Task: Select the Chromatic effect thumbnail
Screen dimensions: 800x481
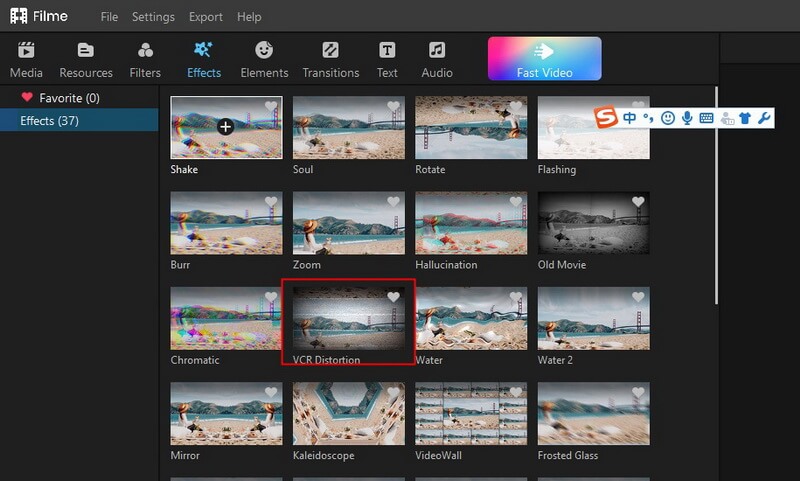Action: (x=226, y=318)
